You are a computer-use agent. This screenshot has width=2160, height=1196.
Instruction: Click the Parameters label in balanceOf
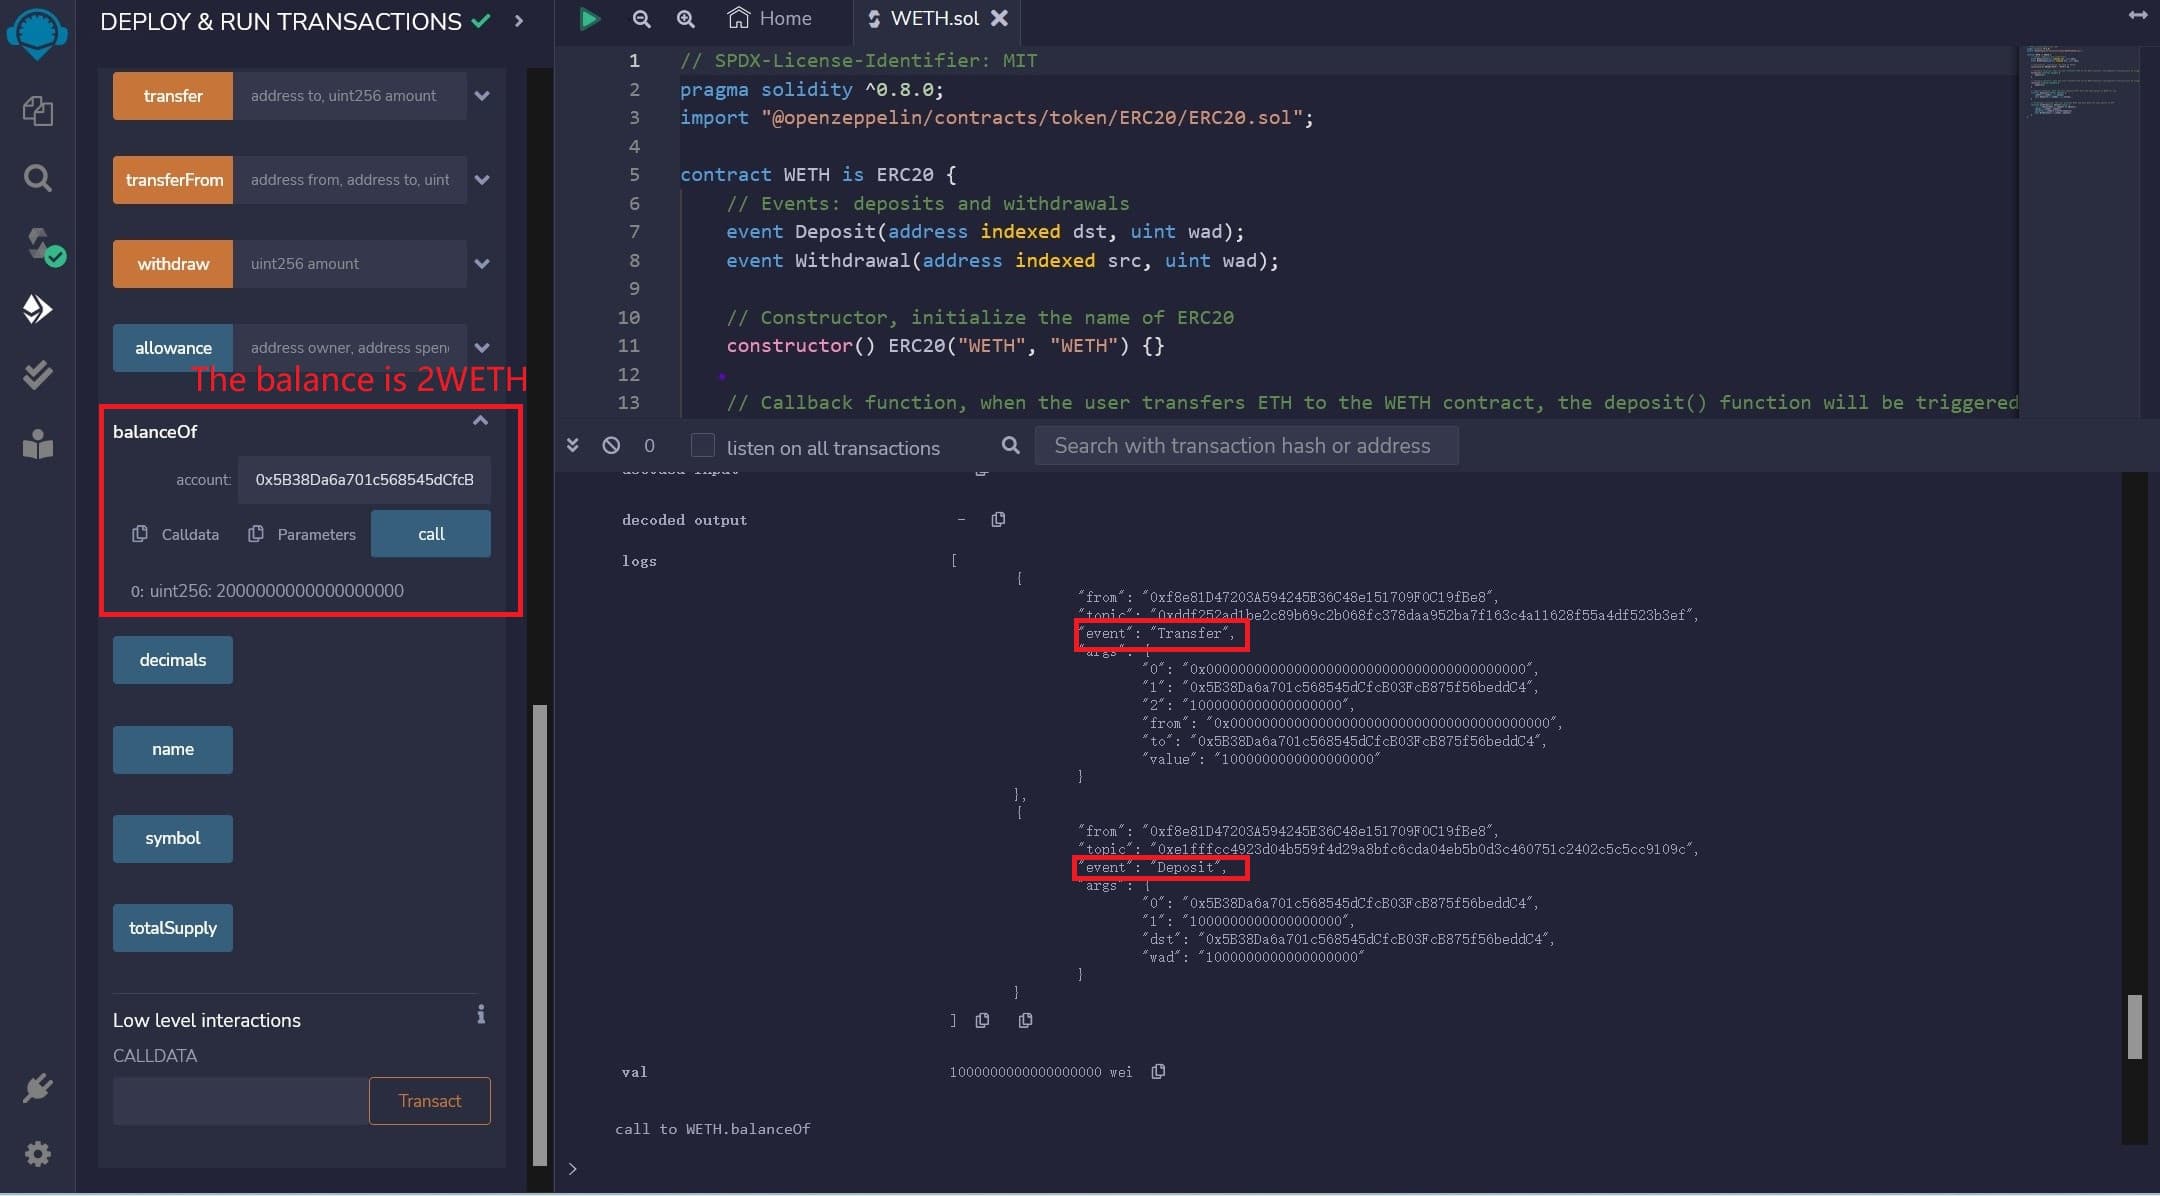click(316, 534)
